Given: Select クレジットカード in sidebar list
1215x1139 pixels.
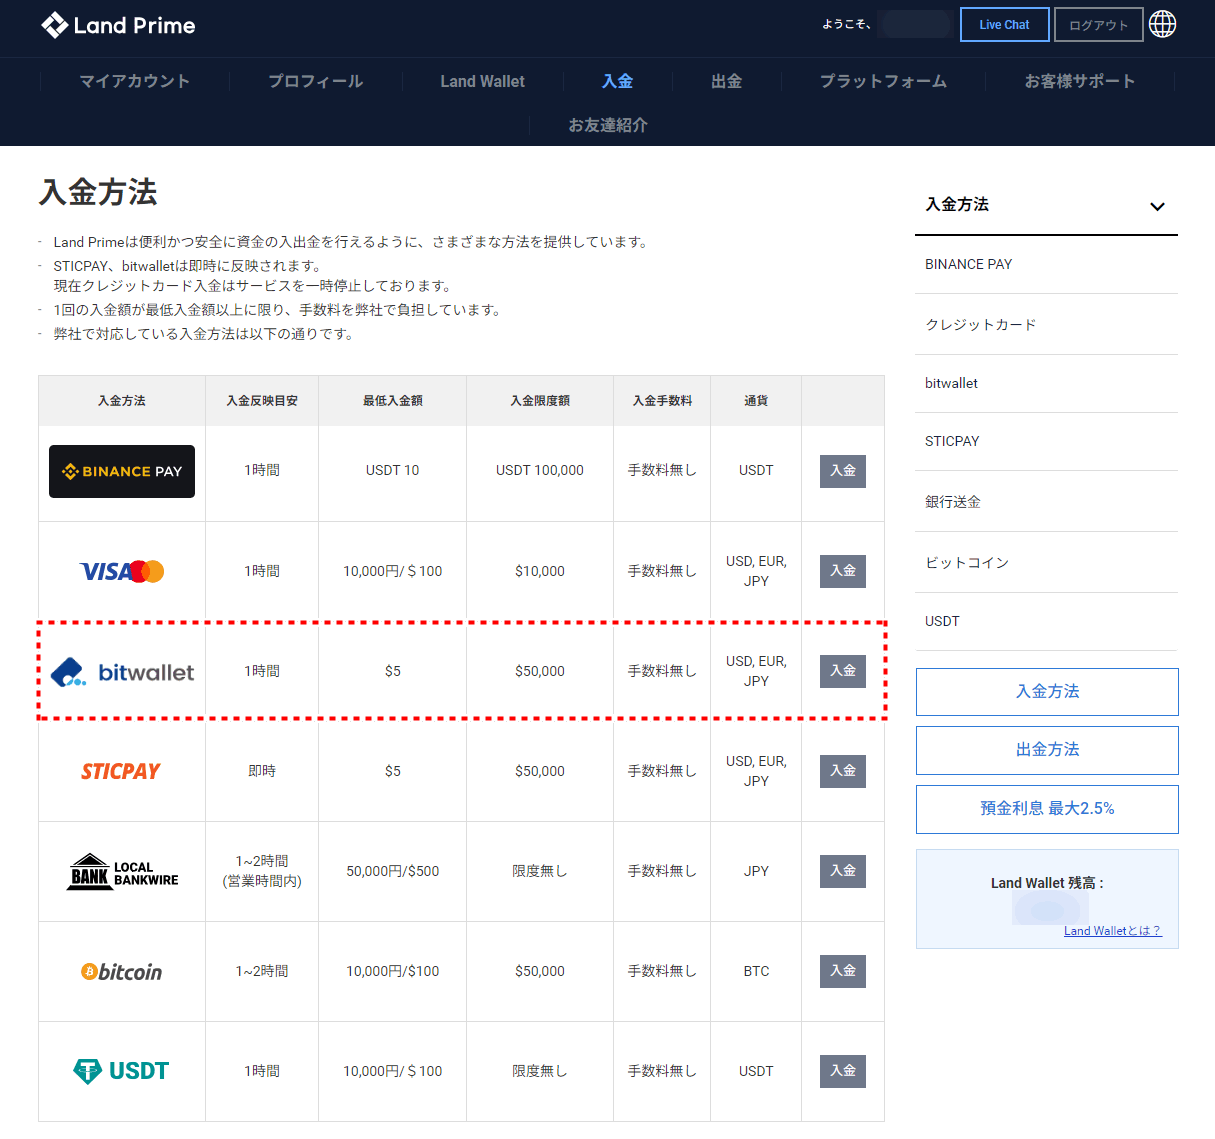Looking at the screenshot, I should pyautogui.click(x=1046, y=324).
